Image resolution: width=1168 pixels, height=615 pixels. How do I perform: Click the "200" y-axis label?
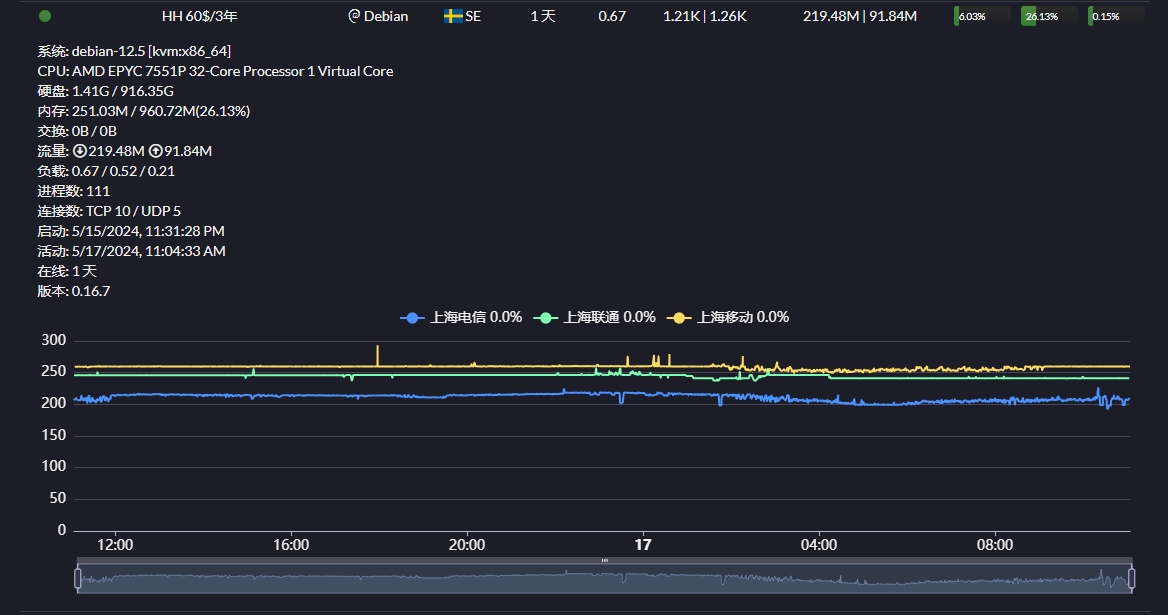54,404
